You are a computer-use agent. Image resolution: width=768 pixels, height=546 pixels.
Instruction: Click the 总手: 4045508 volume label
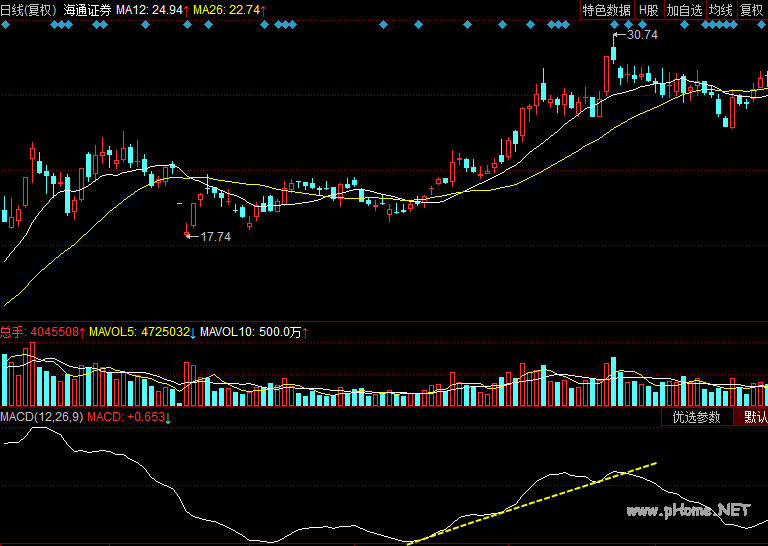coord(43,332)
